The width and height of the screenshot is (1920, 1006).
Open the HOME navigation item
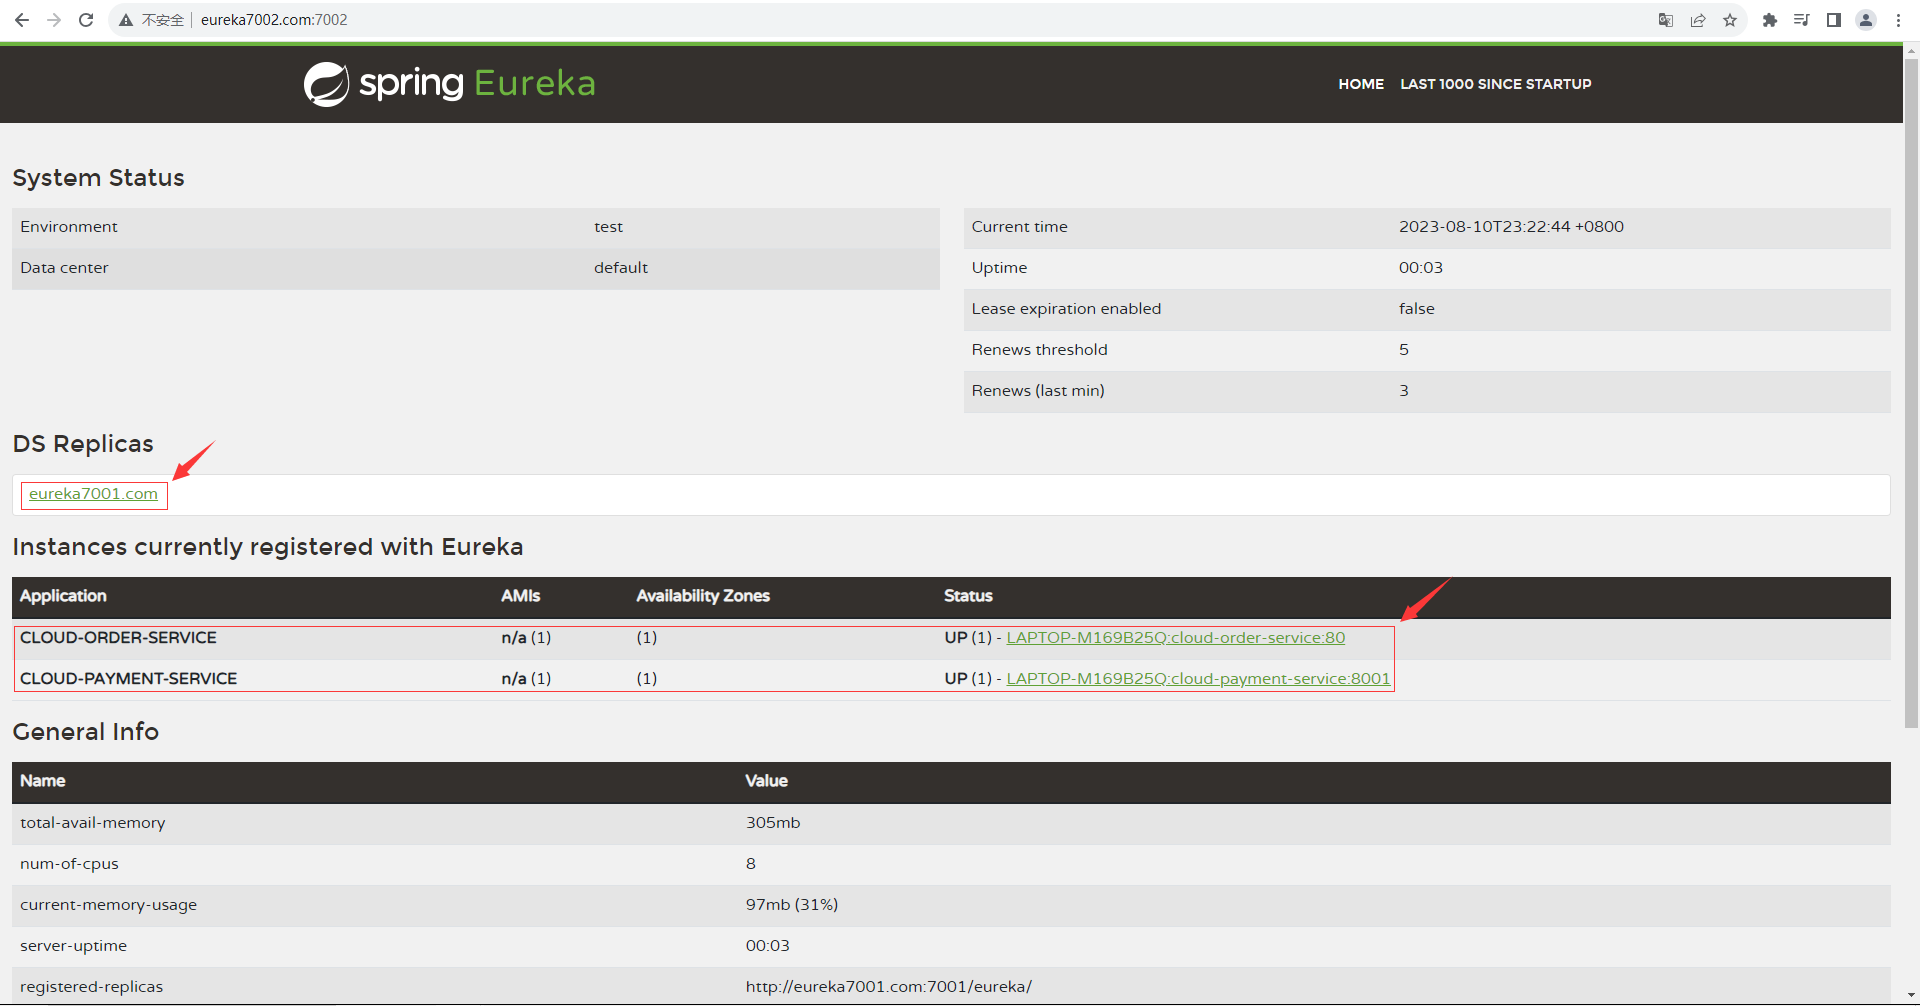click(x=1361, y=84)
